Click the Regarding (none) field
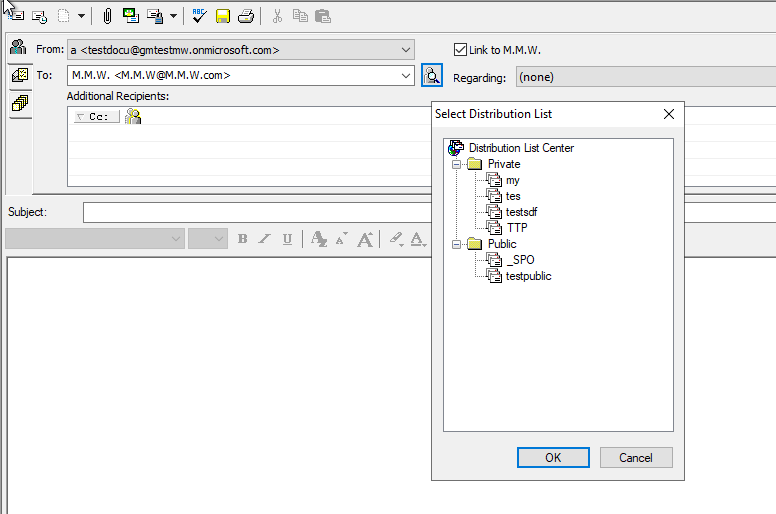The image size is (776, 514). point(646,77)
